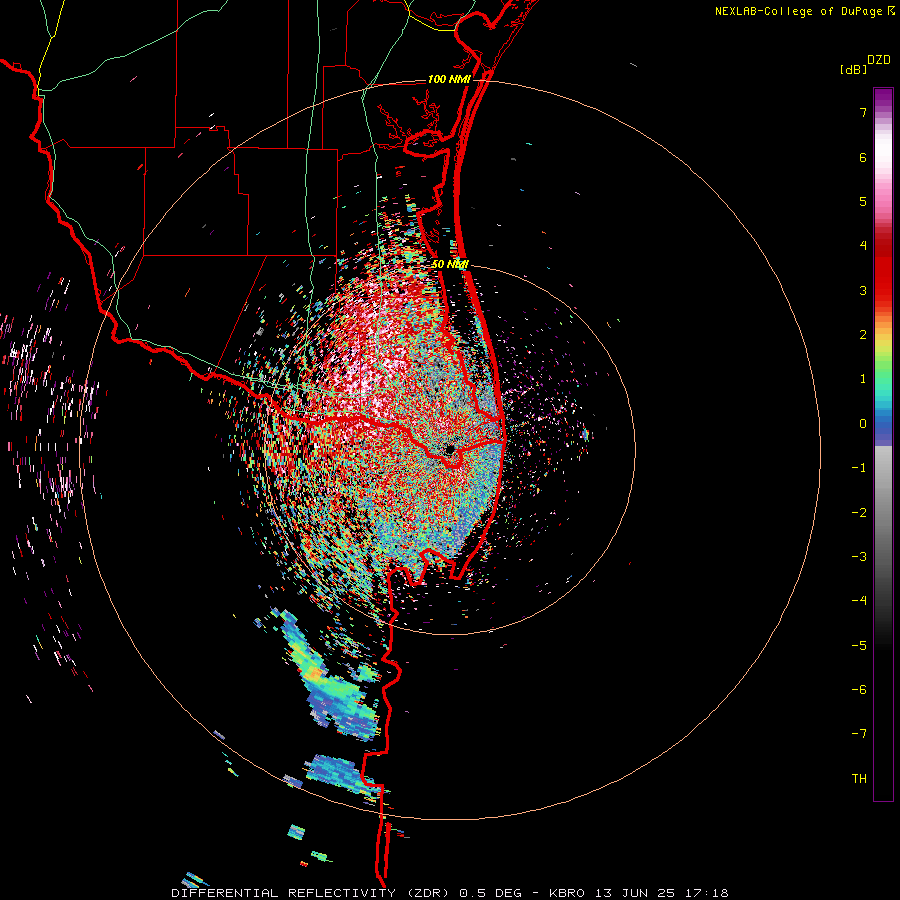This screenshot has width=900, height=900.
Task: Click the TH threshold label on the colorbar
Action: point(859,779)
